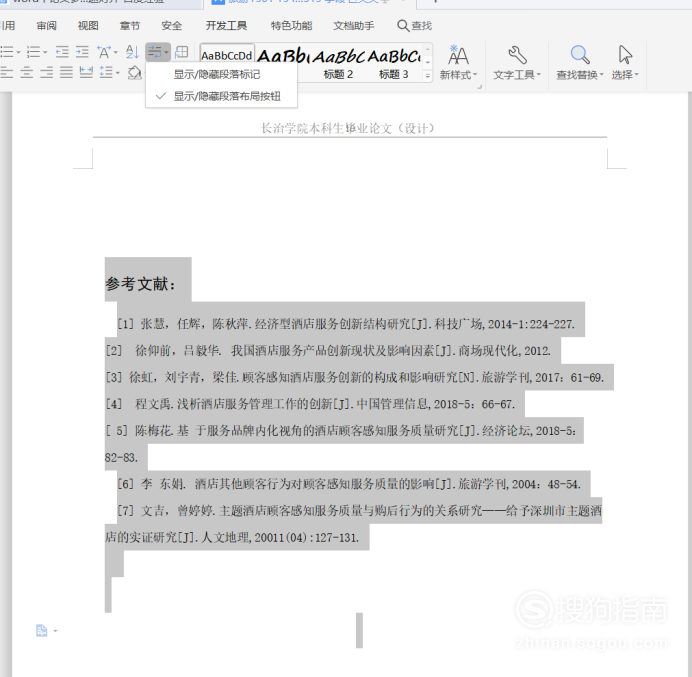
Task: Click reference [3] 徐虹 line
Action: point(354,377)
